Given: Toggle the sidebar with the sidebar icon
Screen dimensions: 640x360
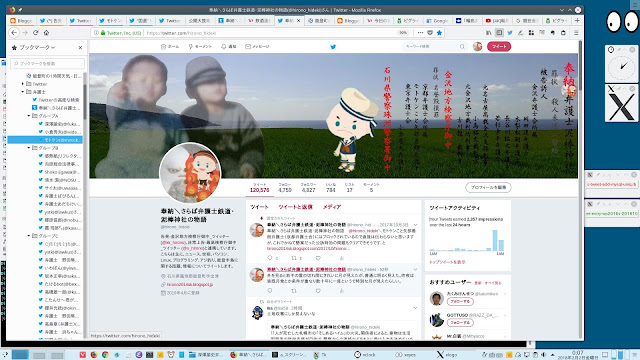Looking at the screenshot, I should 499,33.
